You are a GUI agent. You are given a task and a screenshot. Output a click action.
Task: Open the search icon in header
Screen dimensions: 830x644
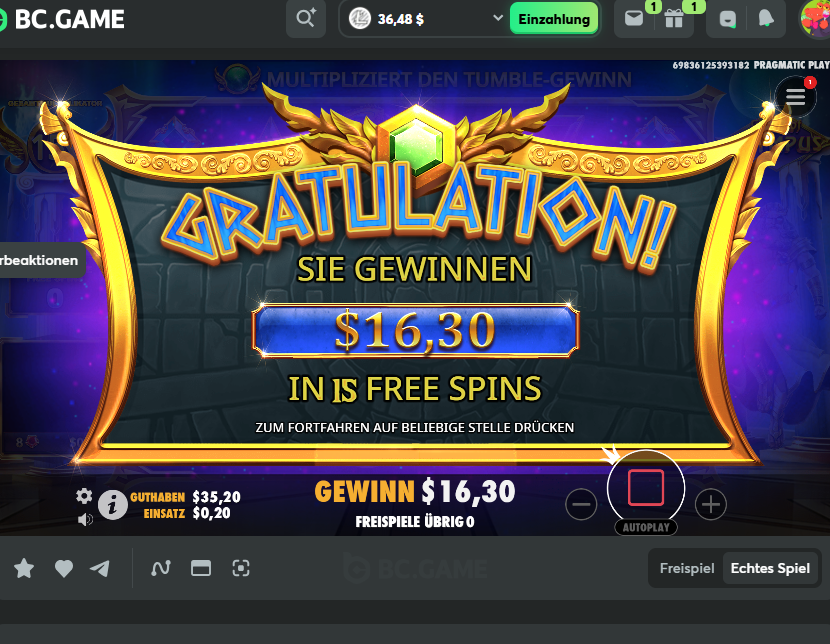pos(306,19)
